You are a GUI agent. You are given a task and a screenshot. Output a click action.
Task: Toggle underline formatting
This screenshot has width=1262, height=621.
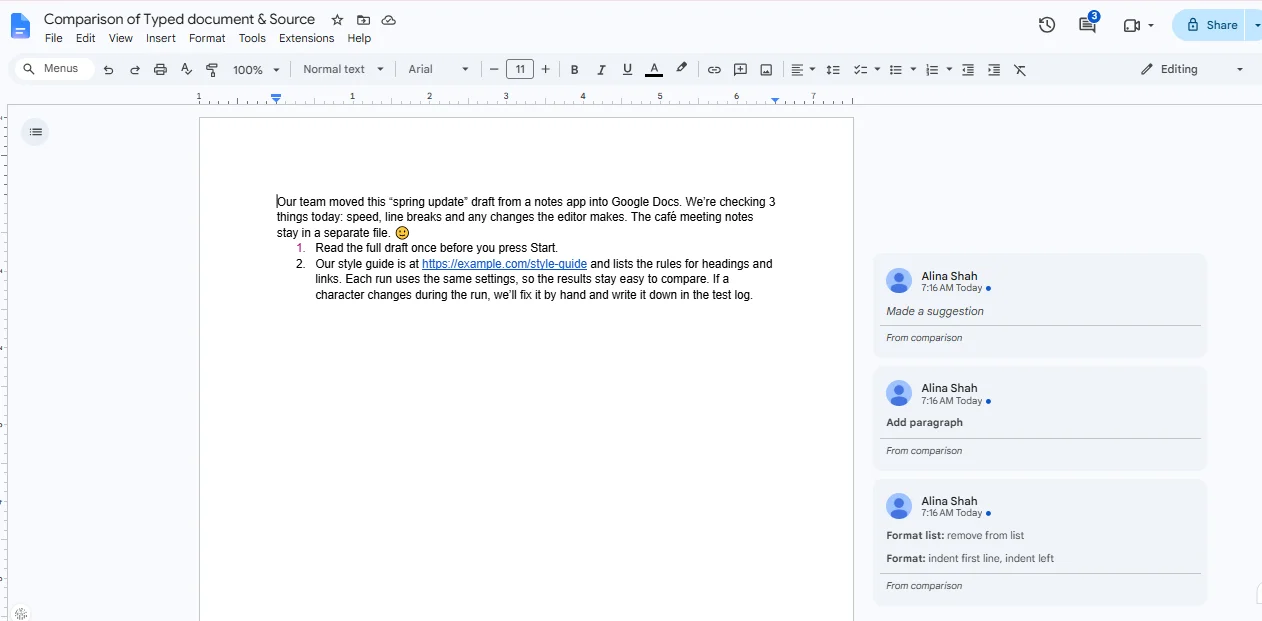(x=627, y=70)
